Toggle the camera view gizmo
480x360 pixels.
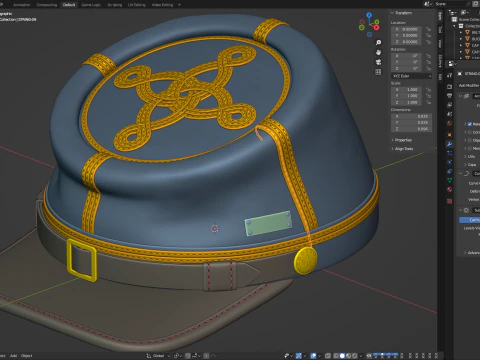(x=378, y=62)
